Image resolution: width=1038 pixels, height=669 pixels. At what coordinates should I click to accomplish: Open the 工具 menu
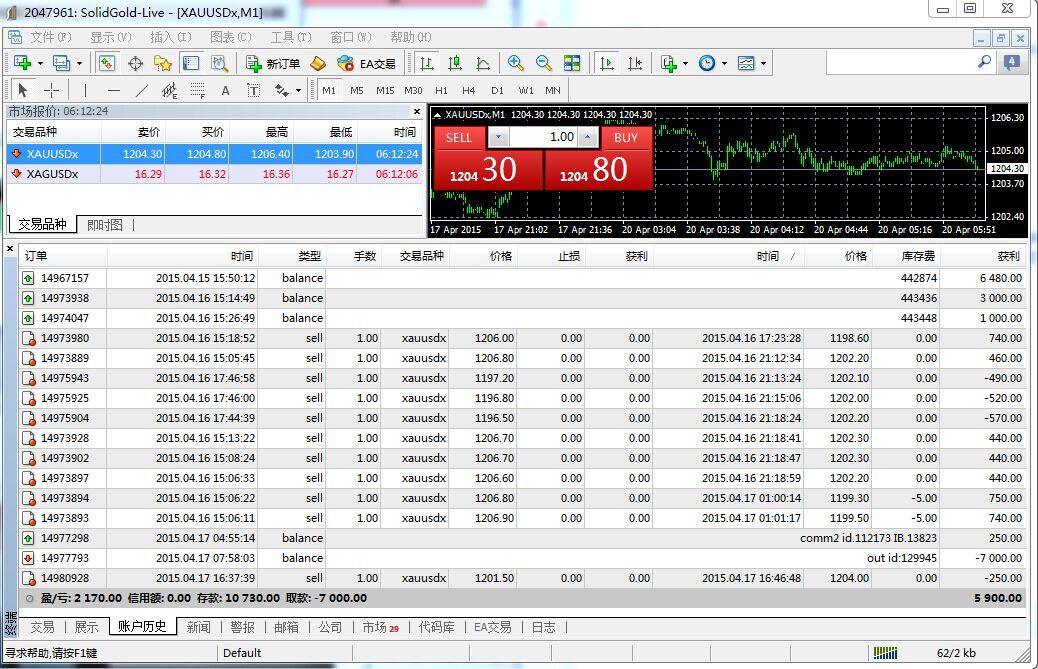pos(291,37)
